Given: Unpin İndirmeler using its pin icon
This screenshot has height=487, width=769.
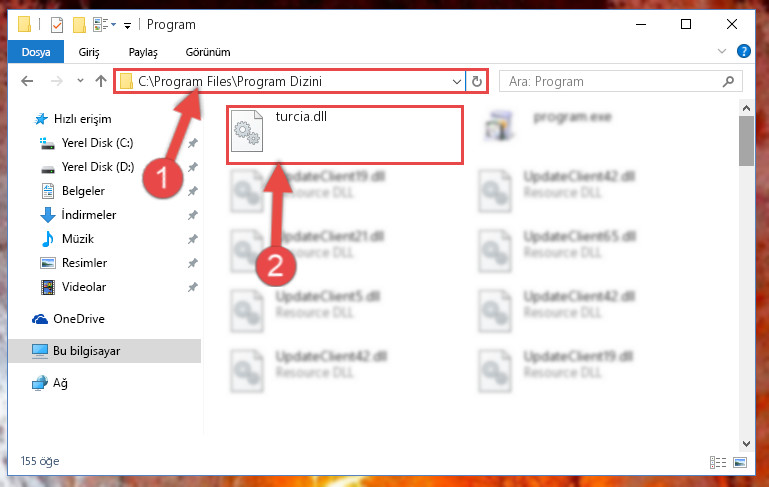Looking at the screenshot, I should tap(193, 215).
